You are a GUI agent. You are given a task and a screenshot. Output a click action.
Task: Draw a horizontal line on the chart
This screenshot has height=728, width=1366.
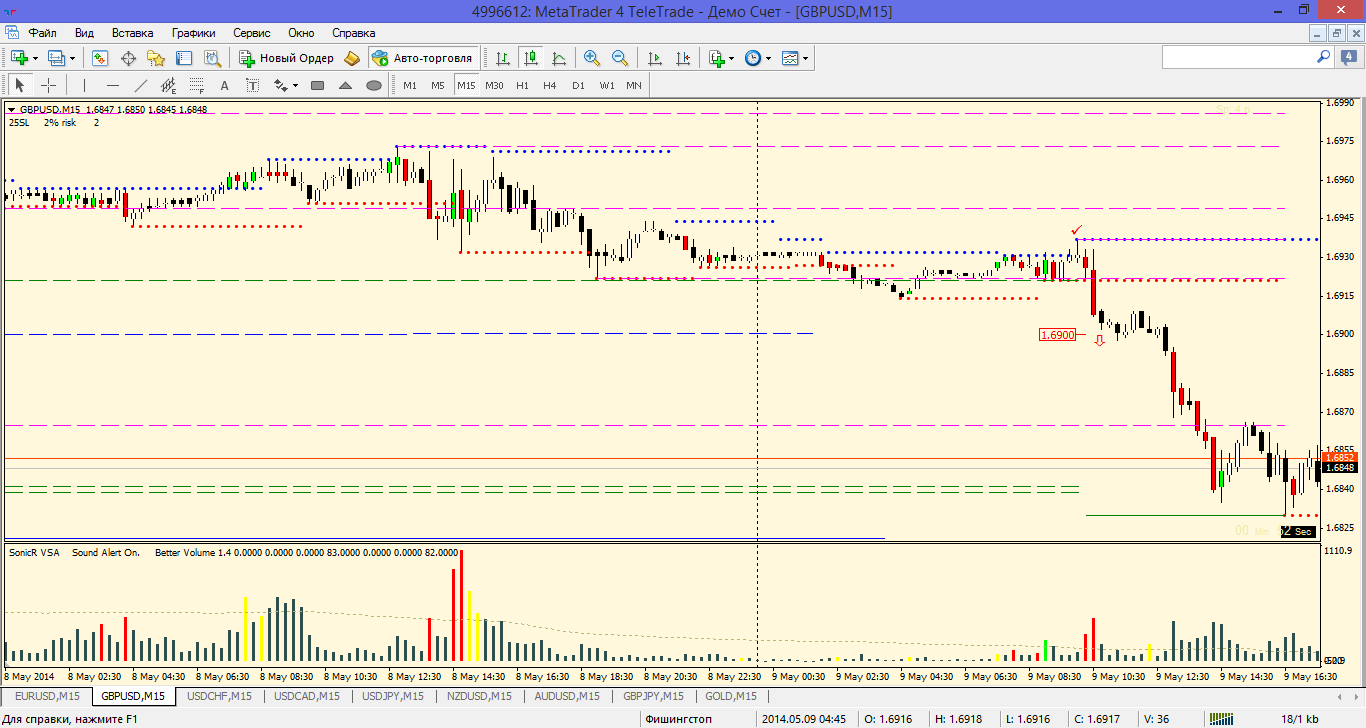point(113,85)
